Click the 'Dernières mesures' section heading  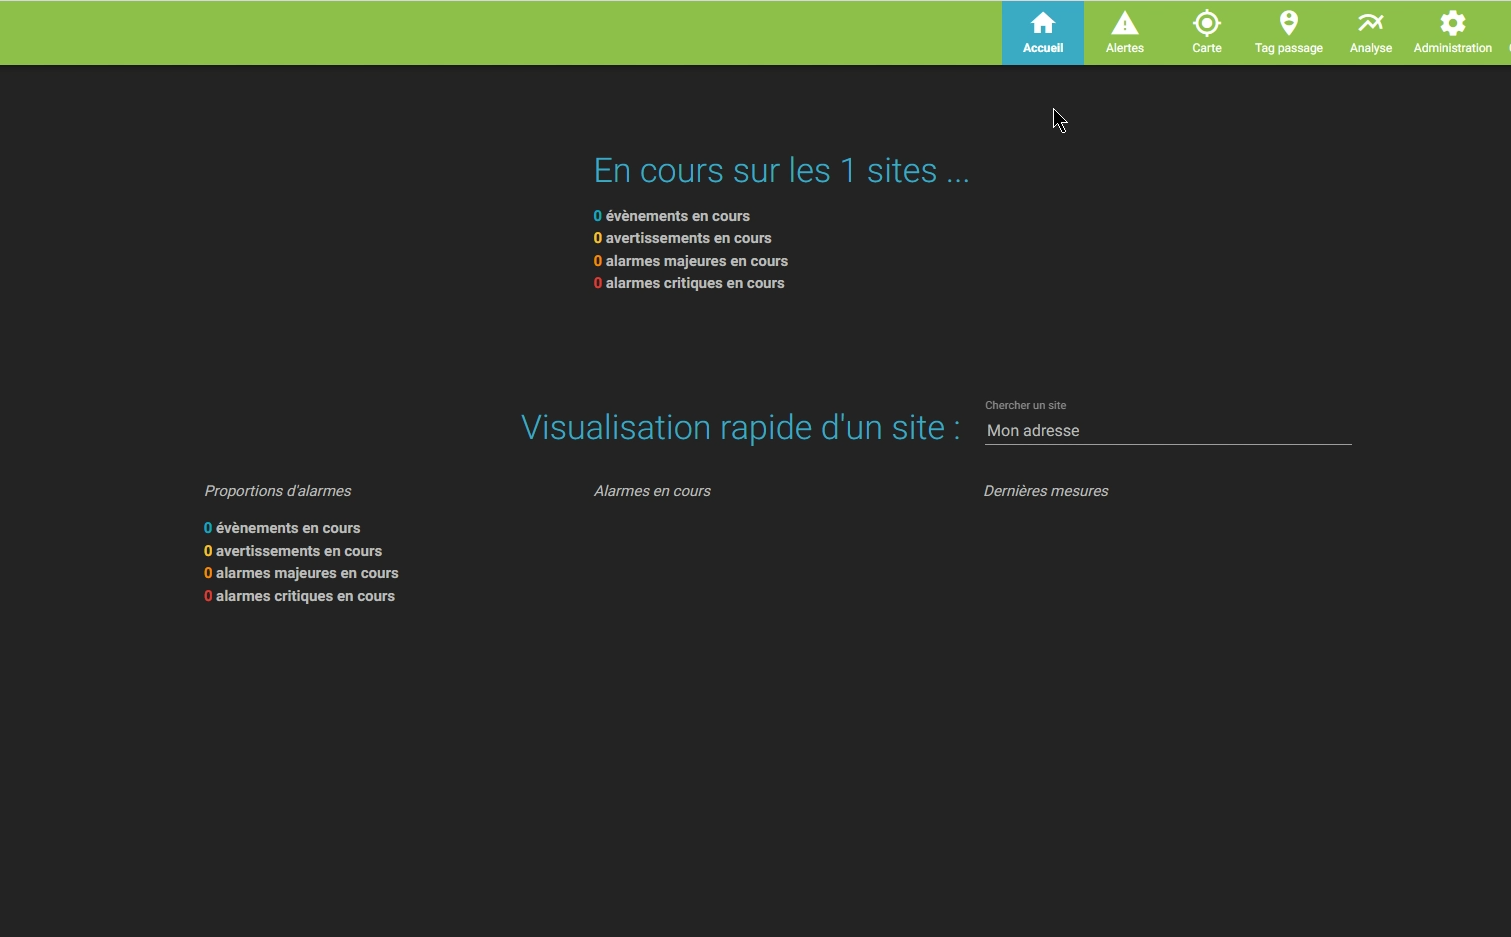pos(1046,491)
